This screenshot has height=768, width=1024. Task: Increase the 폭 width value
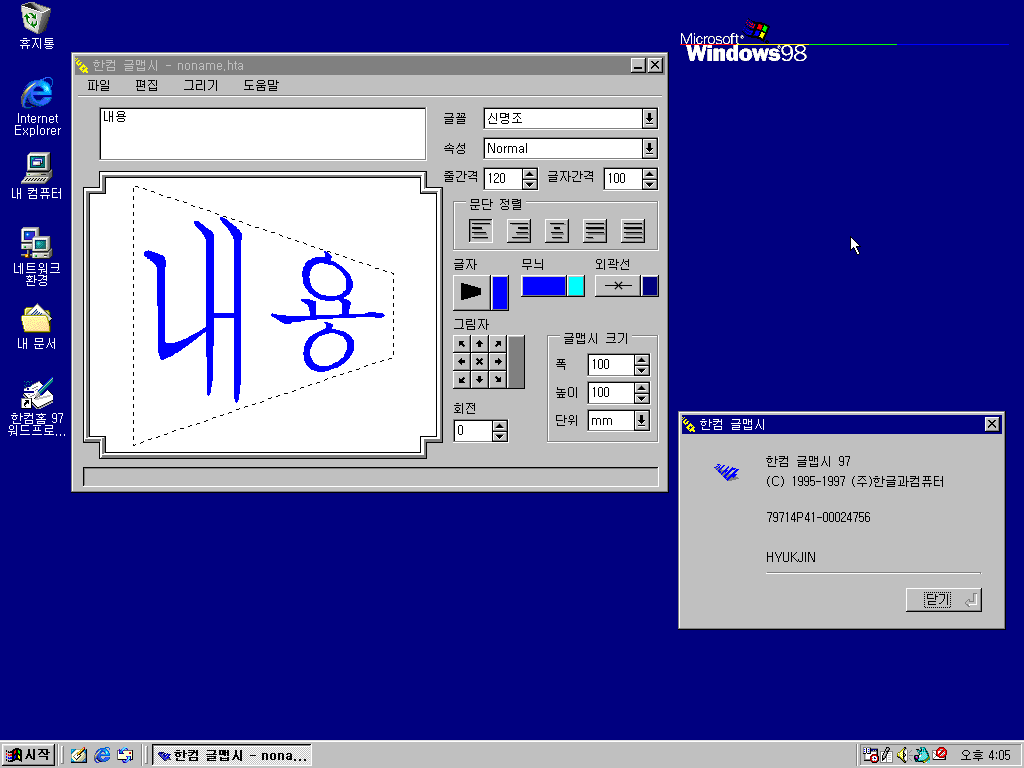[x=641, y=360]
